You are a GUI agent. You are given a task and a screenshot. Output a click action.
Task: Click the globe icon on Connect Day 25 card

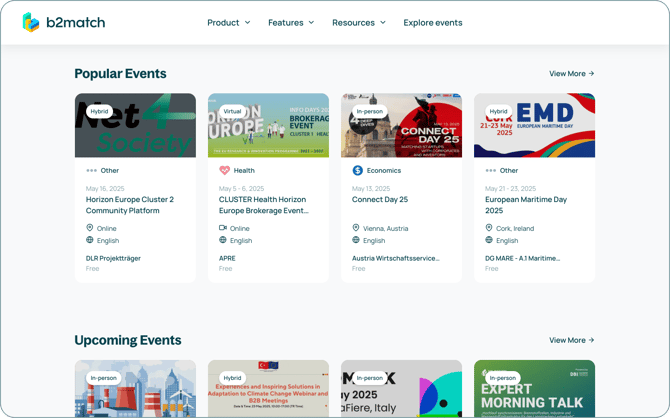[356, 240]
